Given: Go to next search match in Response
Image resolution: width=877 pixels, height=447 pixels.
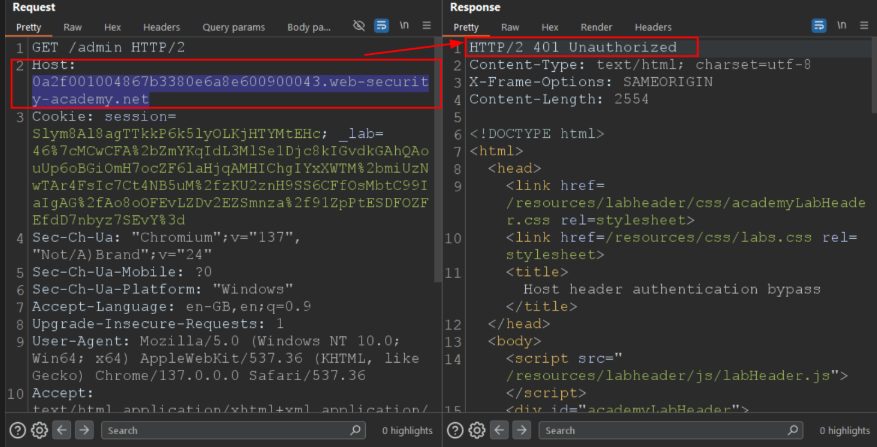Looking at the screenshot, I should [x=522, y=430].
